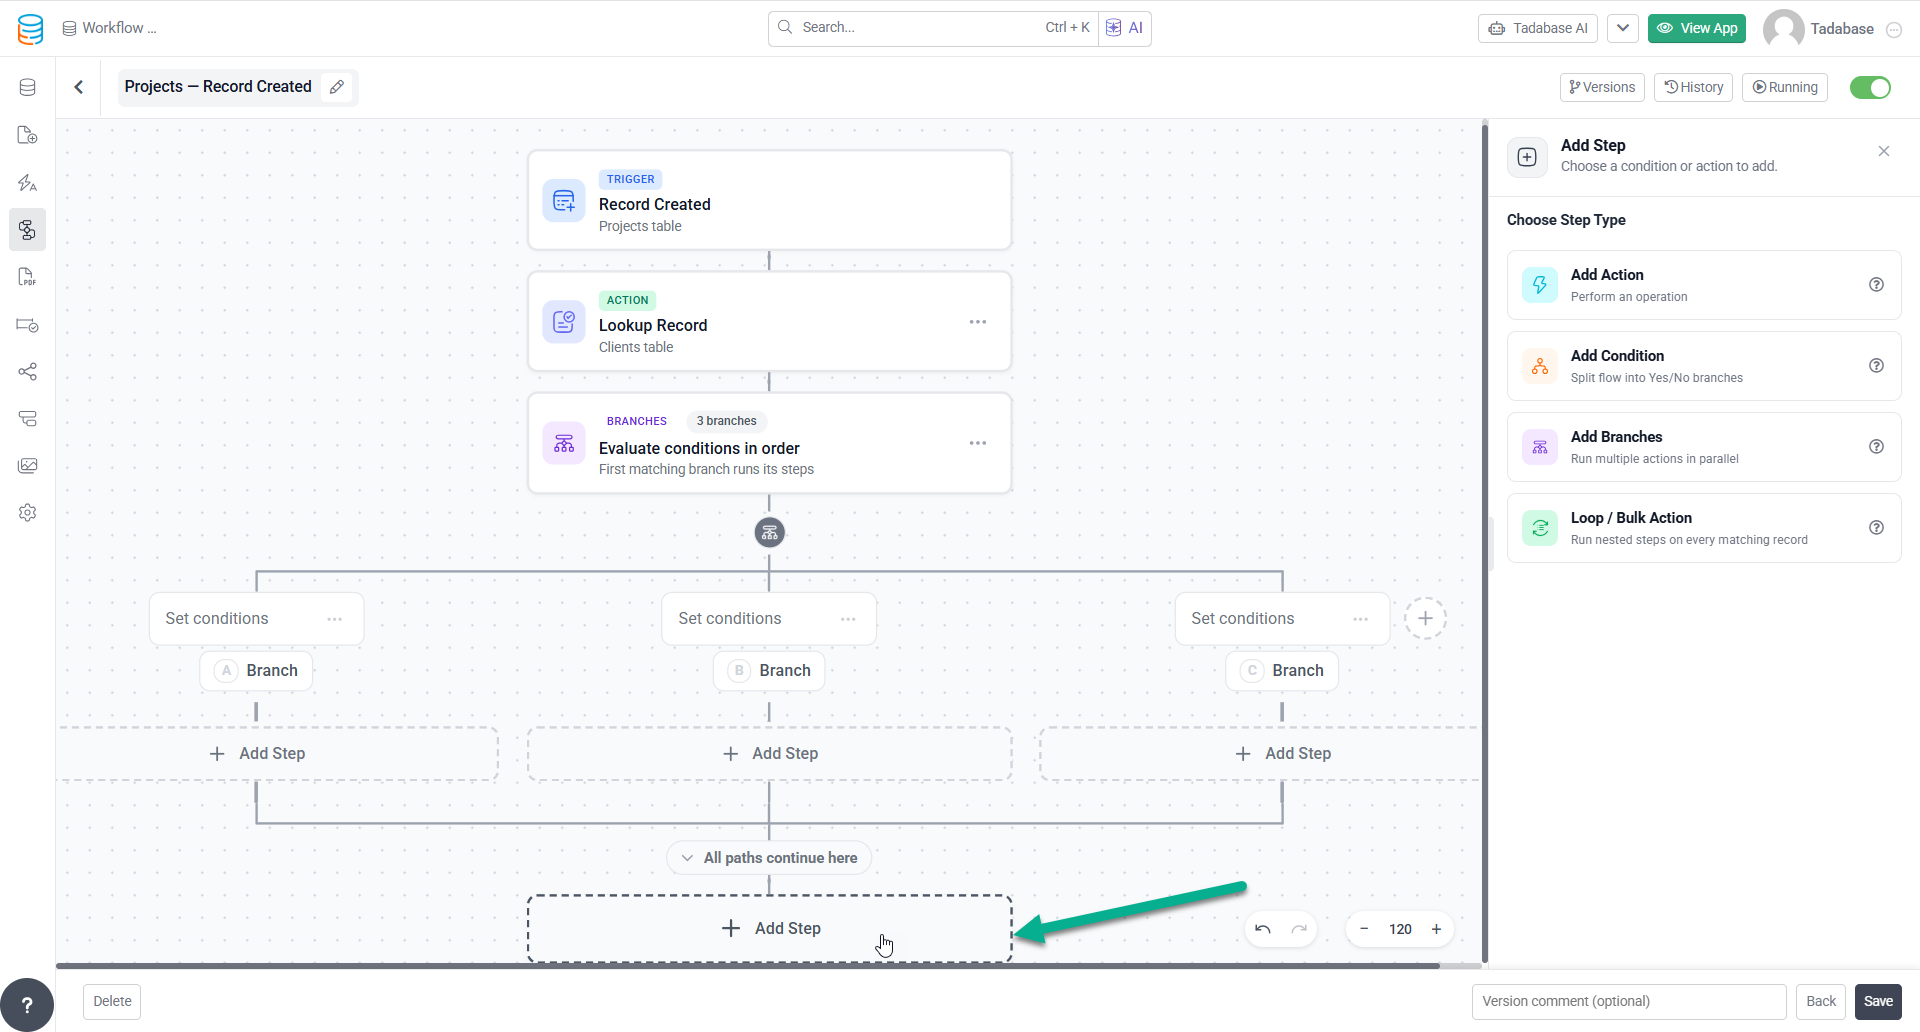Click the horizontal canvas scrollbar
The width and height of the screenshot is (1920, 1032).
click(748, 966)
